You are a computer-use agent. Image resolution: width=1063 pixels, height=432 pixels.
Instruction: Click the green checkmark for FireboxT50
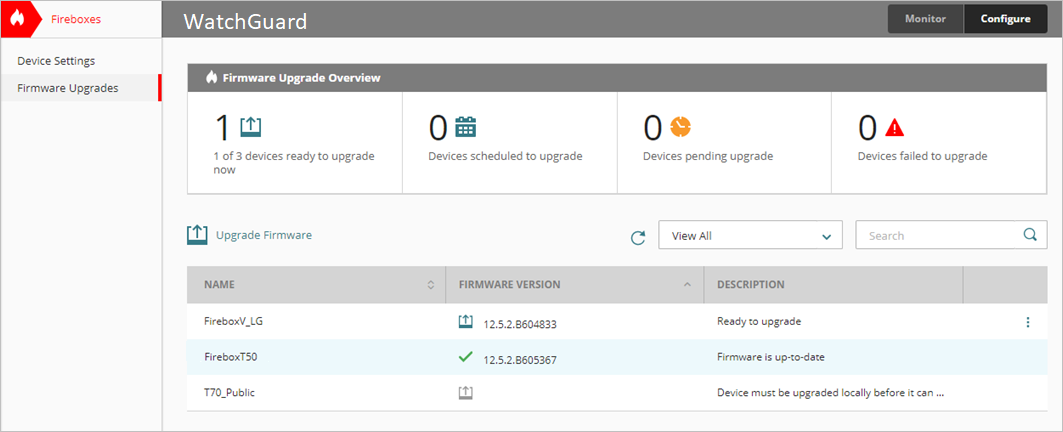[465, 357]
